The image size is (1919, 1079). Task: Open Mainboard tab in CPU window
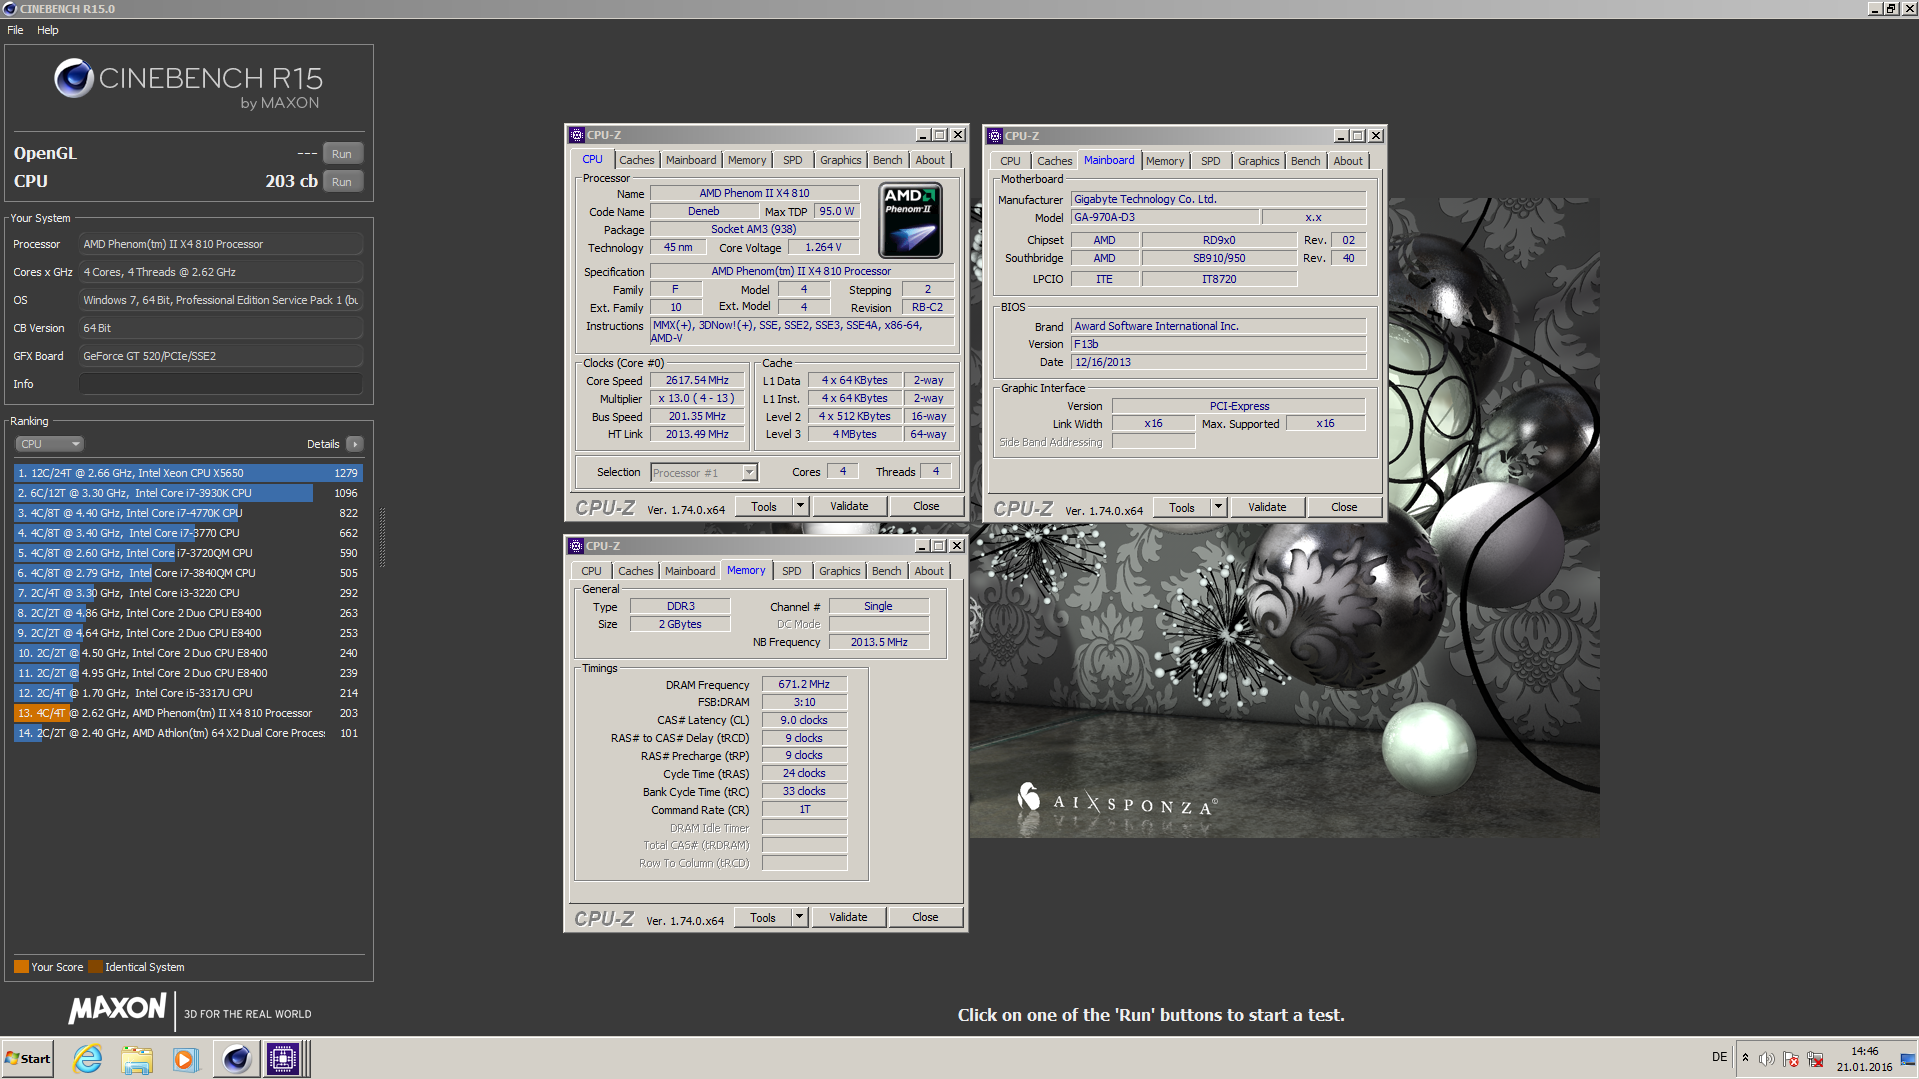(x=691, y=160)
